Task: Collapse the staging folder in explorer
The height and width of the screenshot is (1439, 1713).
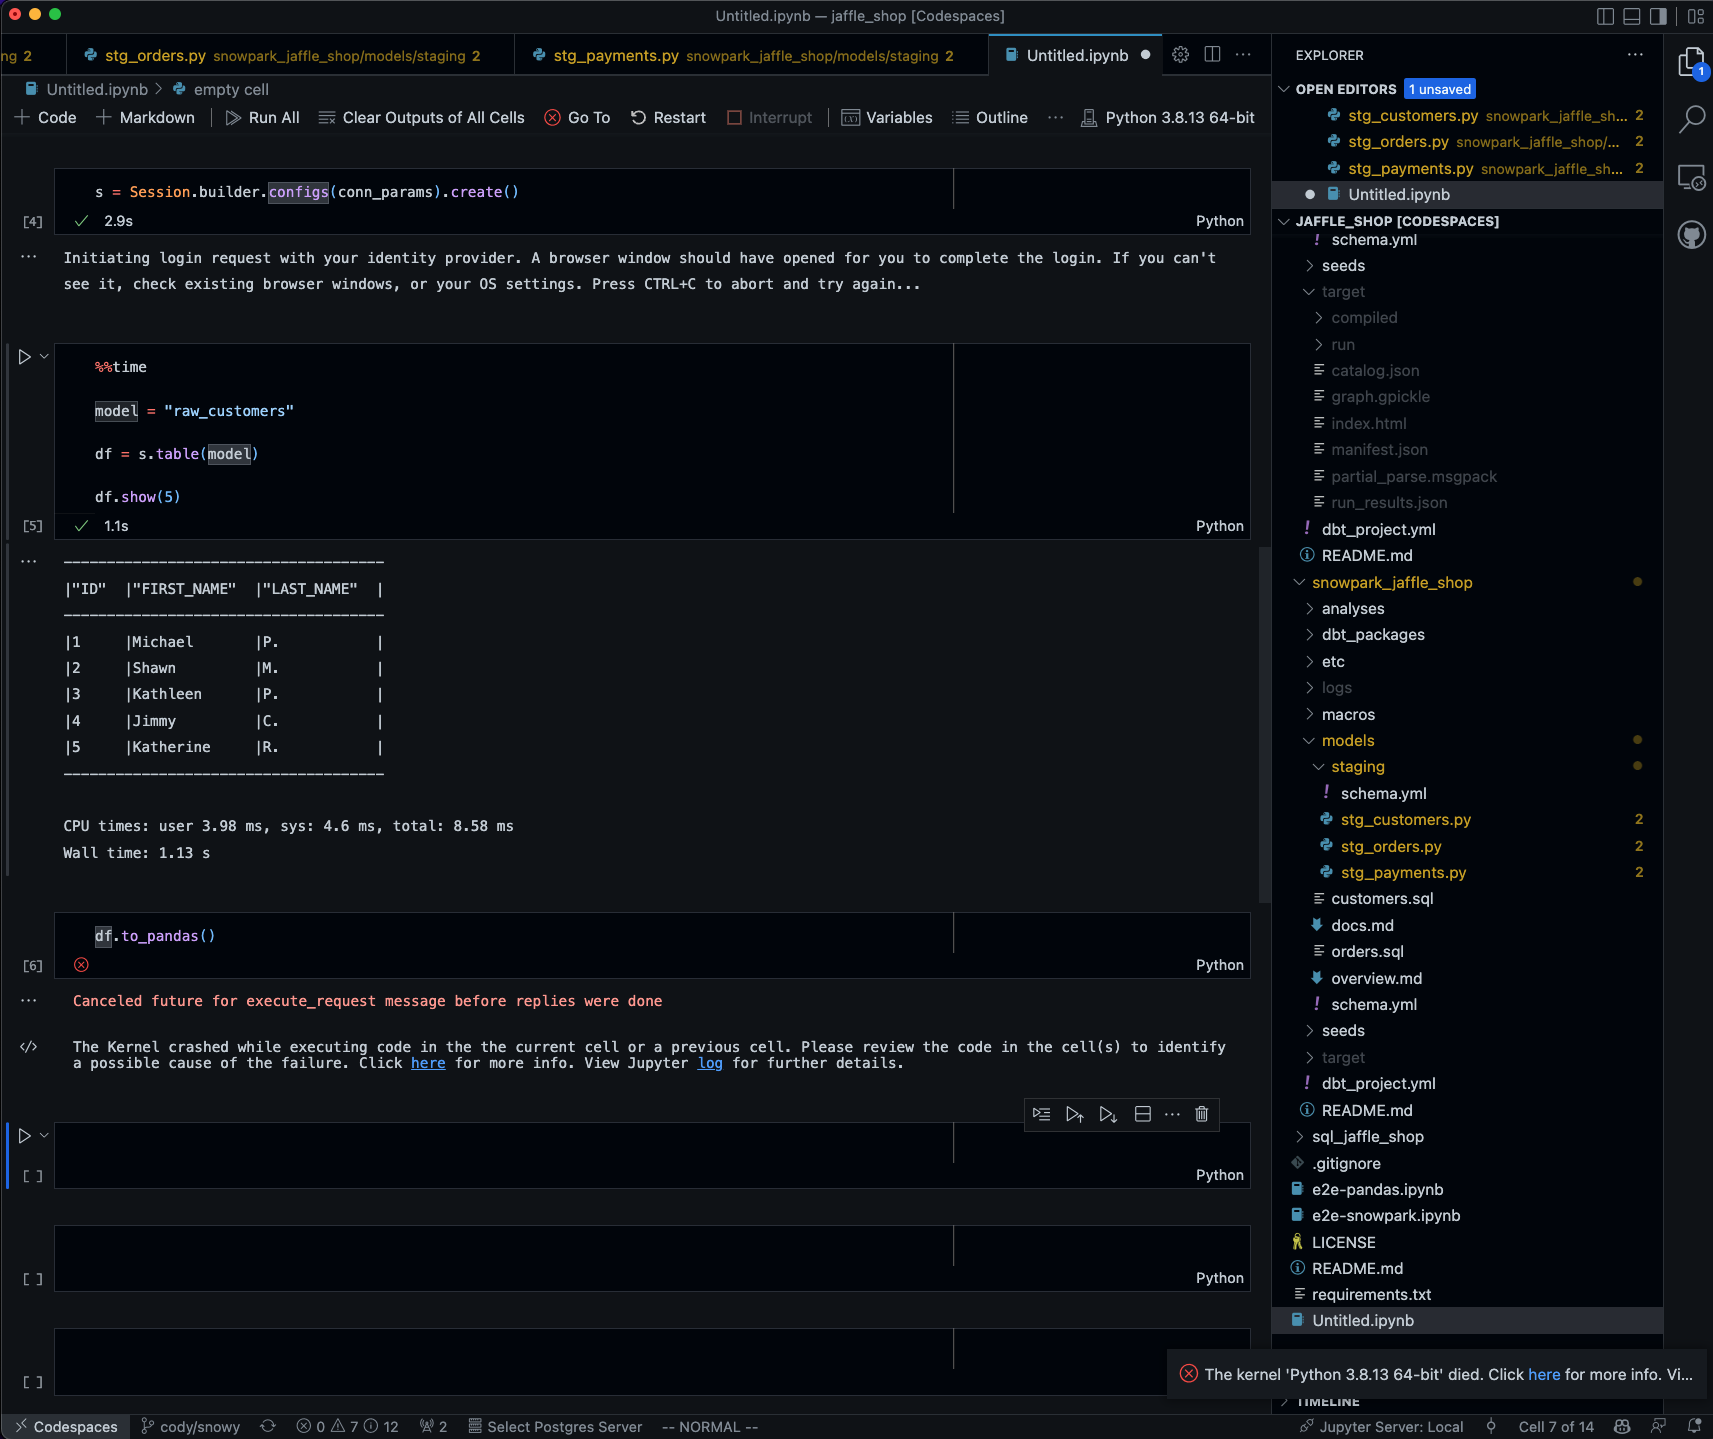Action: tap(1360, 766)
